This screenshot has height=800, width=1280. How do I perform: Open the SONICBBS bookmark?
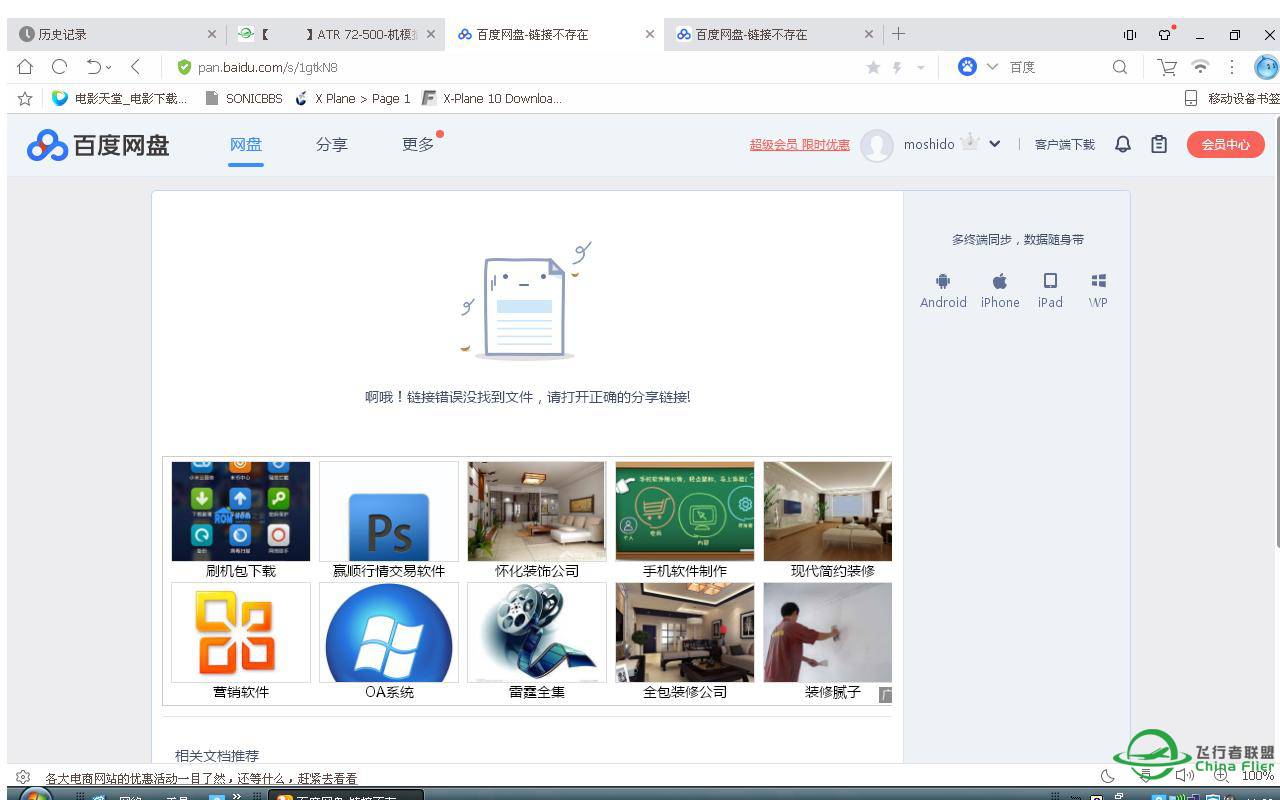click(243, 98)
